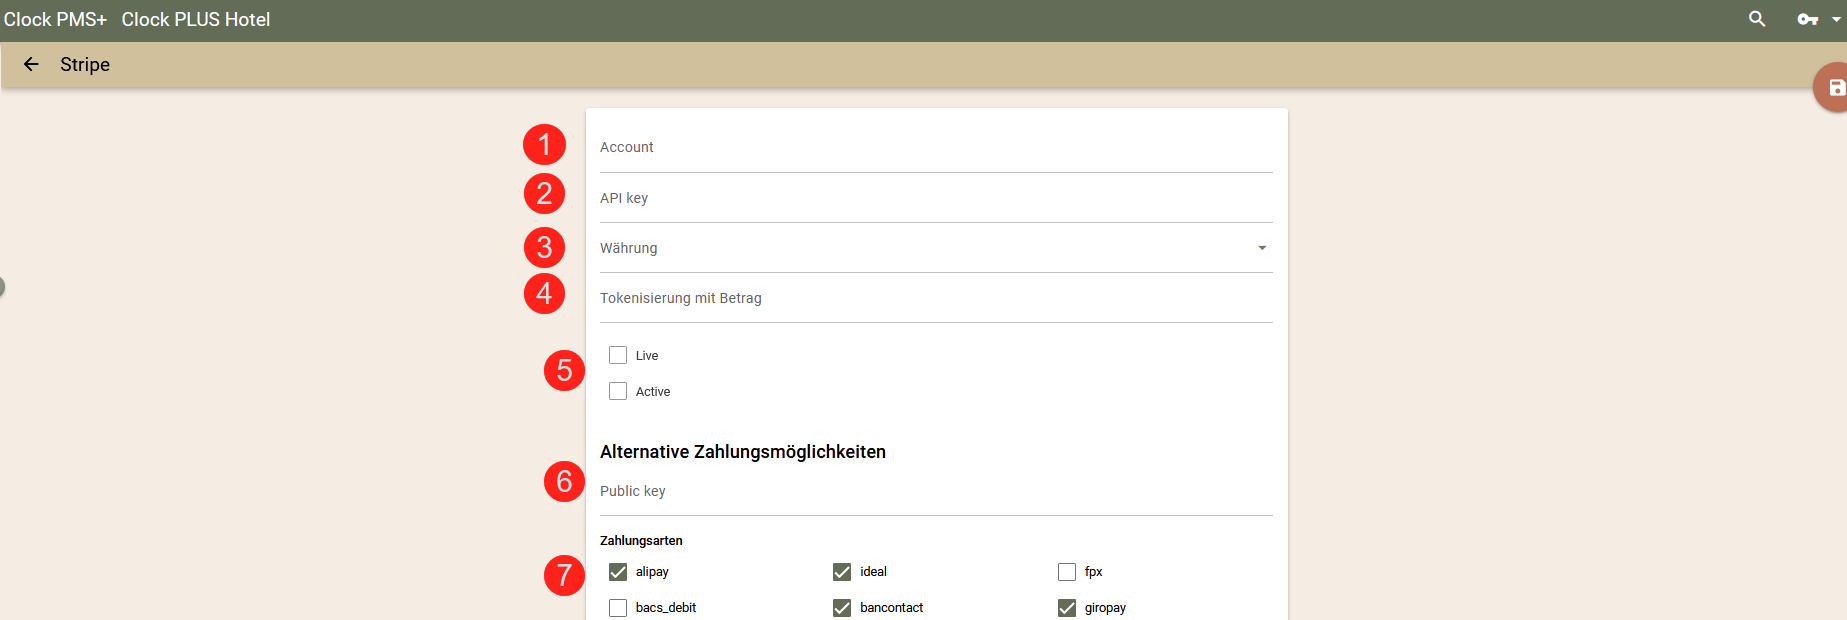The image size is (1847, 620).
Task: Uncheck the ideal payment method
Action: pyautogui.click(x=842, y=572)
